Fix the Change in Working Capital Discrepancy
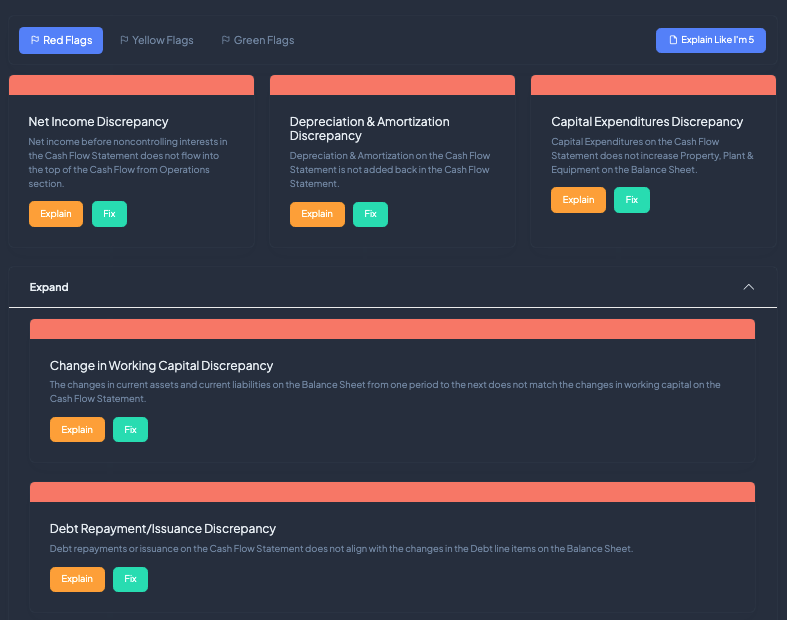 tap(130, 430)
